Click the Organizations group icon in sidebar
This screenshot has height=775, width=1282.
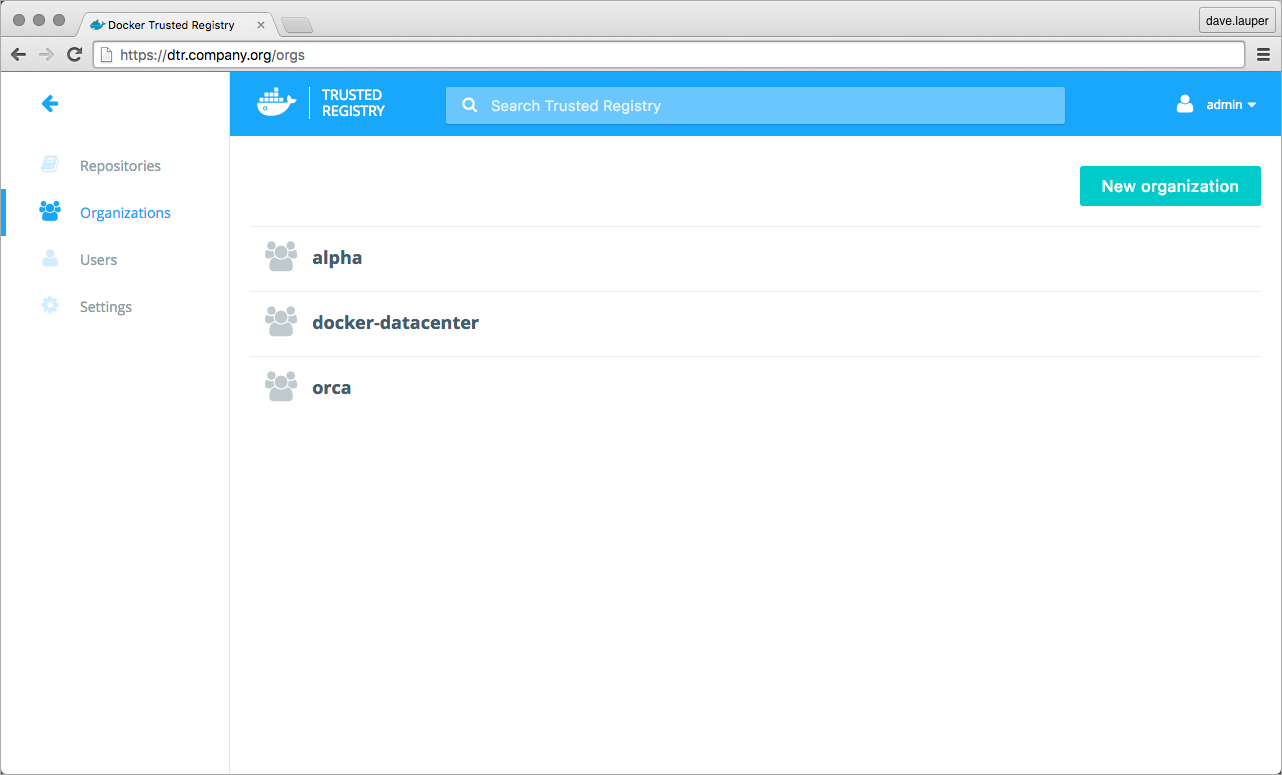(x=50, y=212)
